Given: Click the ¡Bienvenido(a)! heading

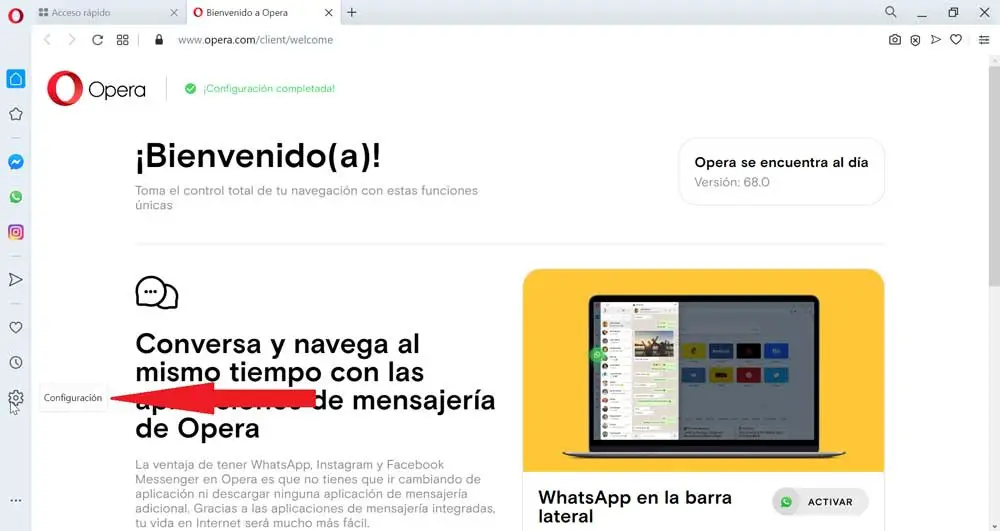Looking at the screenshot, I should tap(258, 156).
